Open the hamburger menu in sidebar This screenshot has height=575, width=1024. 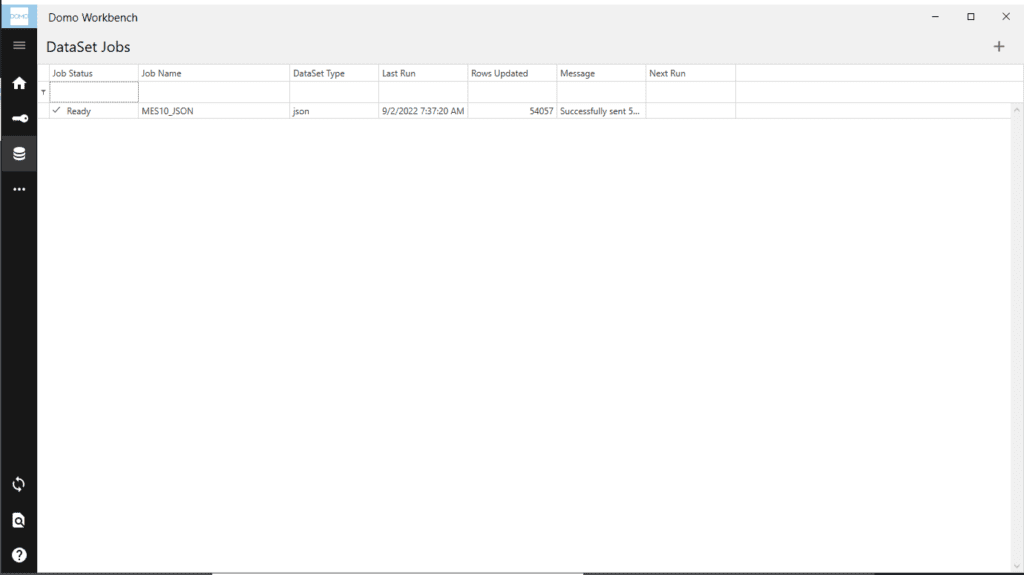19,46
